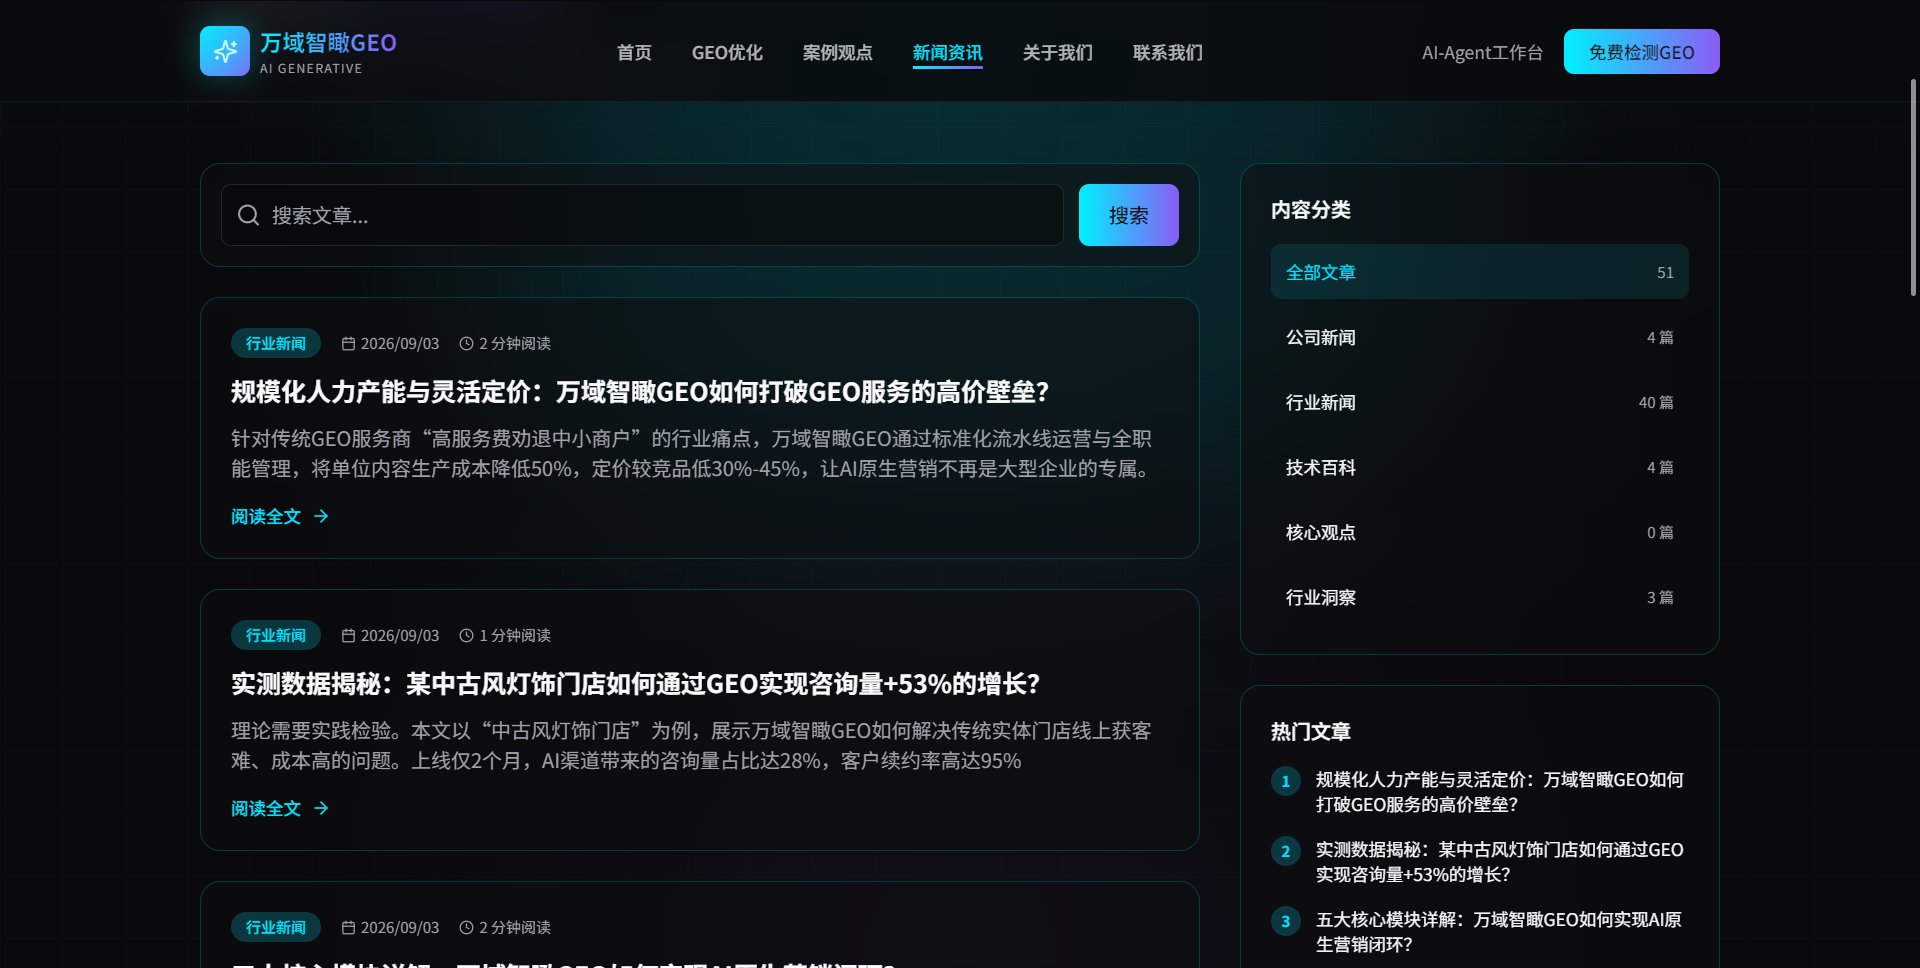Click the 免费检测GEO button
Screen dimensions: 1920x968
[x=1641, y=51]
